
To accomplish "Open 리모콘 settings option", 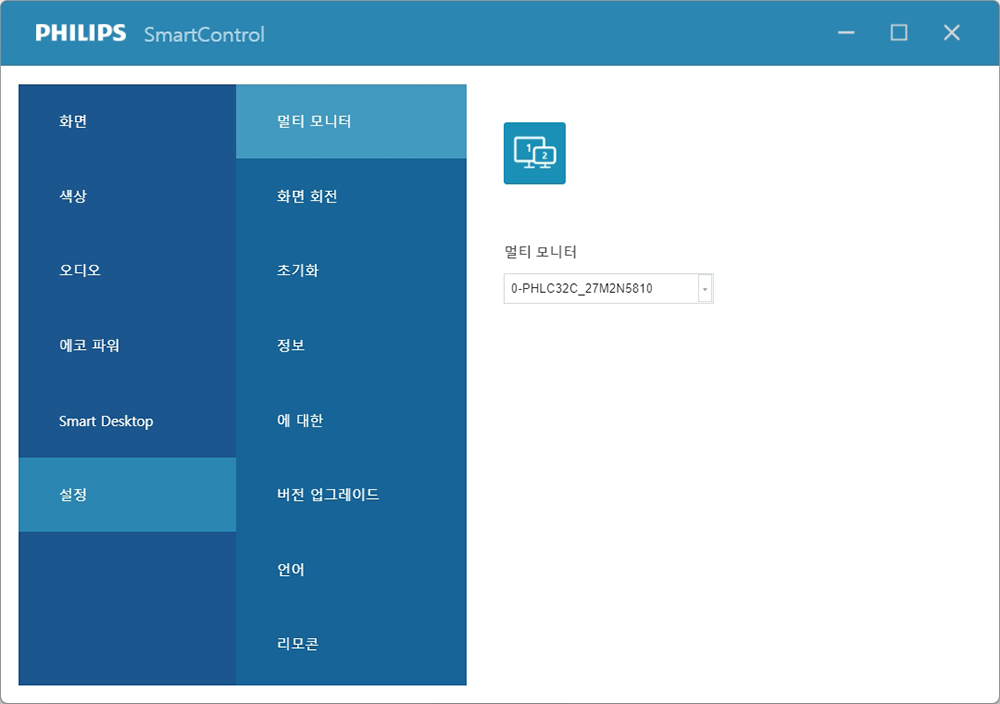I will (351, 644).
